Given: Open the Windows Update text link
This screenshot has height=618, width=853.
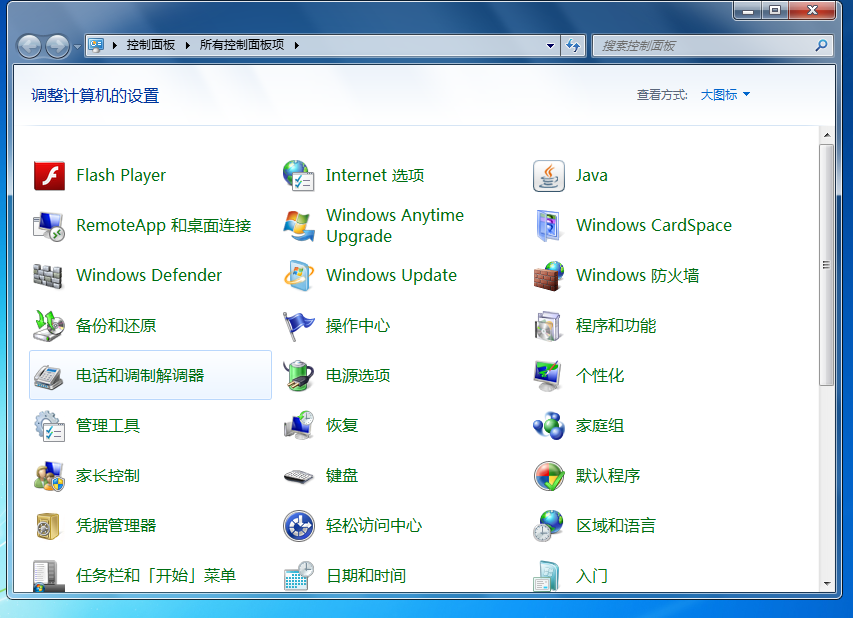Looking at the screenshot, I should click(391, 275).
